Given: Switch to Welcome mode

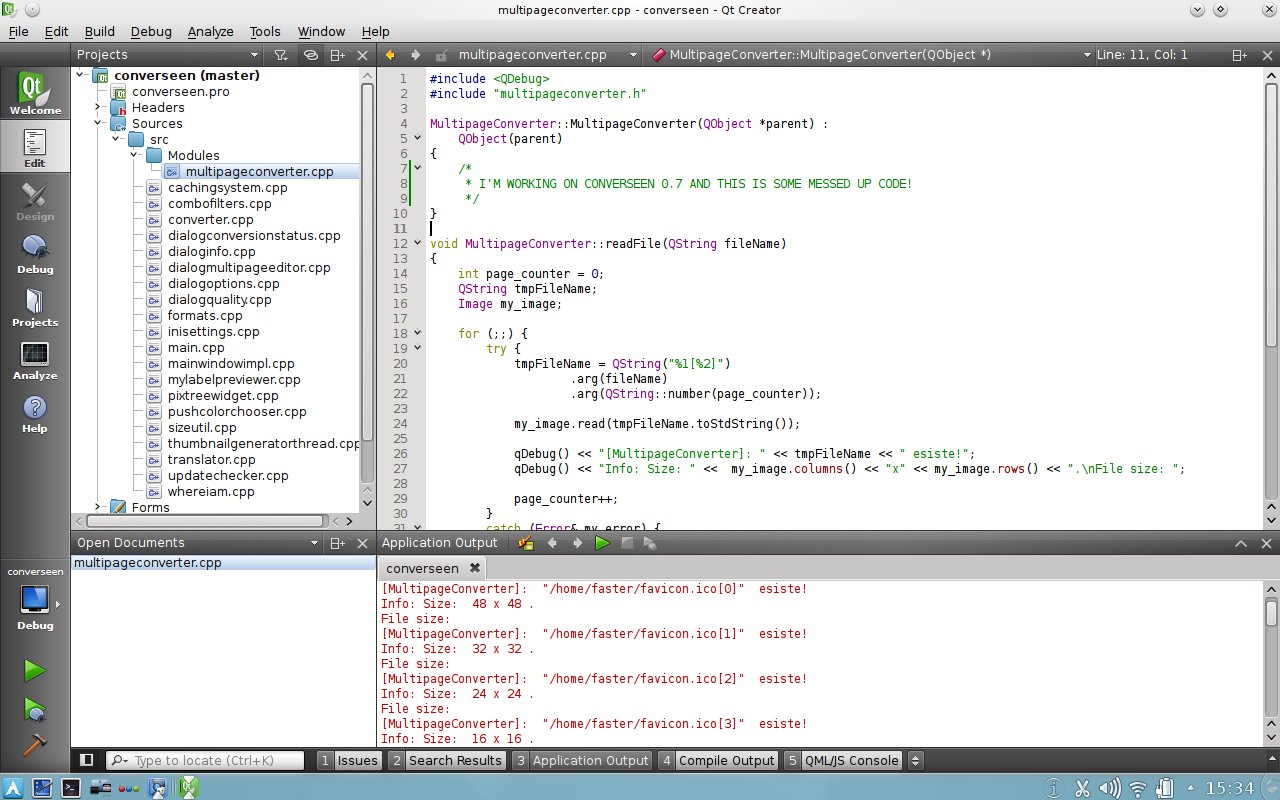Looking at the screenshot, I should 35,94.
